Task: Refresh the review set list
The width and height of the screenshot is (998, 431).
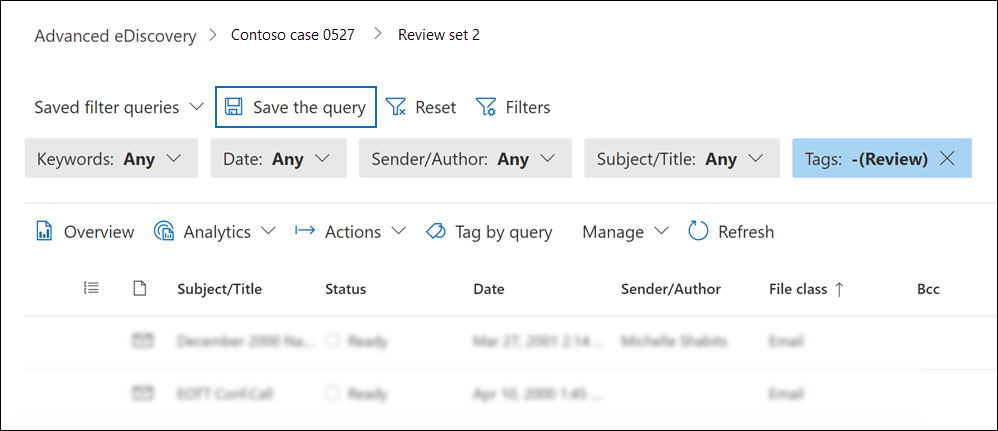Action: (731, 232)
